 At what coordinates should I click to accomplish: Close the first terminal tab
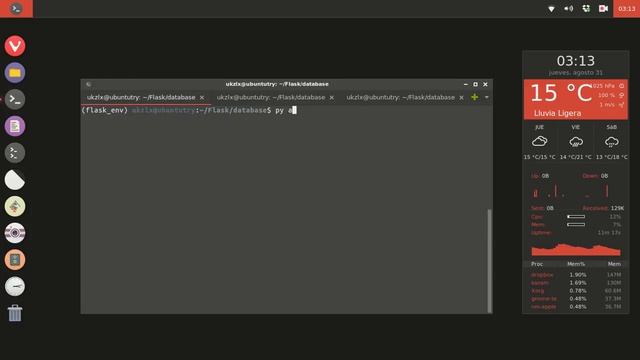pyautogui.click(x=202, y=98)
